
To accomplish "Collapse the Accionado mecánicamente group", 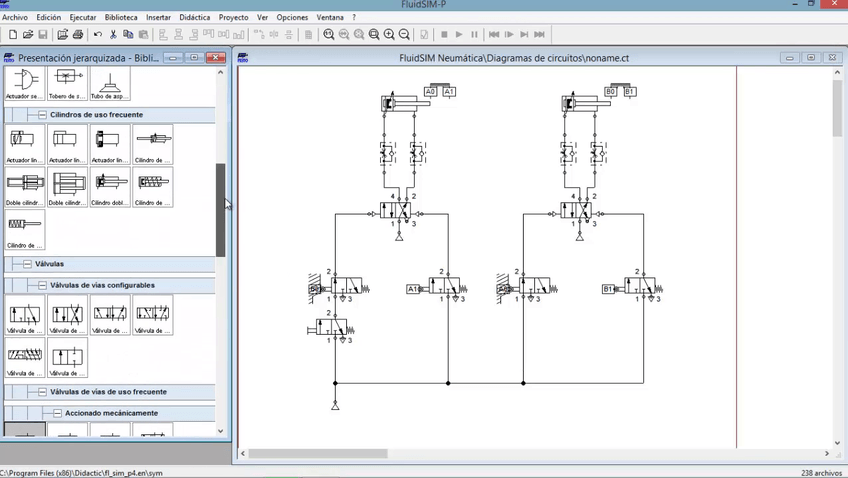I will click(57, 413).
